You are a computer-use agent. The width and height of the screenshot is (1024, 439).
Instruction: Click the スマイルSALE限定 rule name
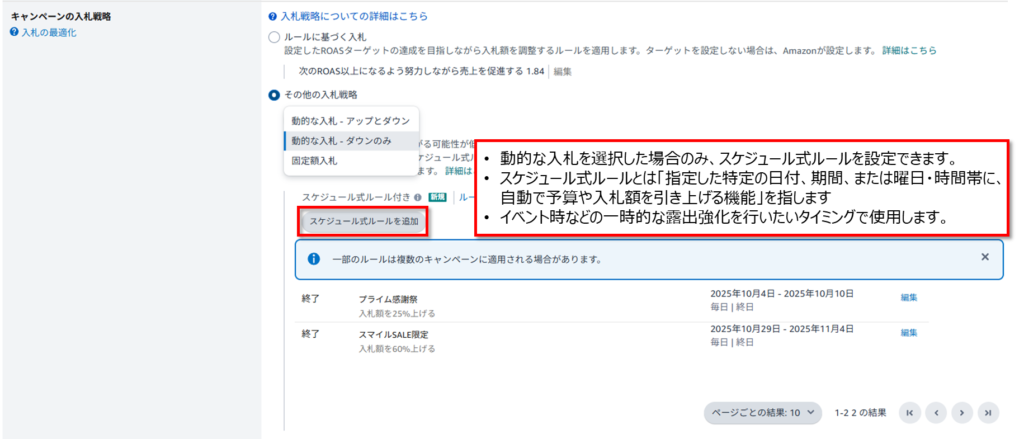coord(393,334)
